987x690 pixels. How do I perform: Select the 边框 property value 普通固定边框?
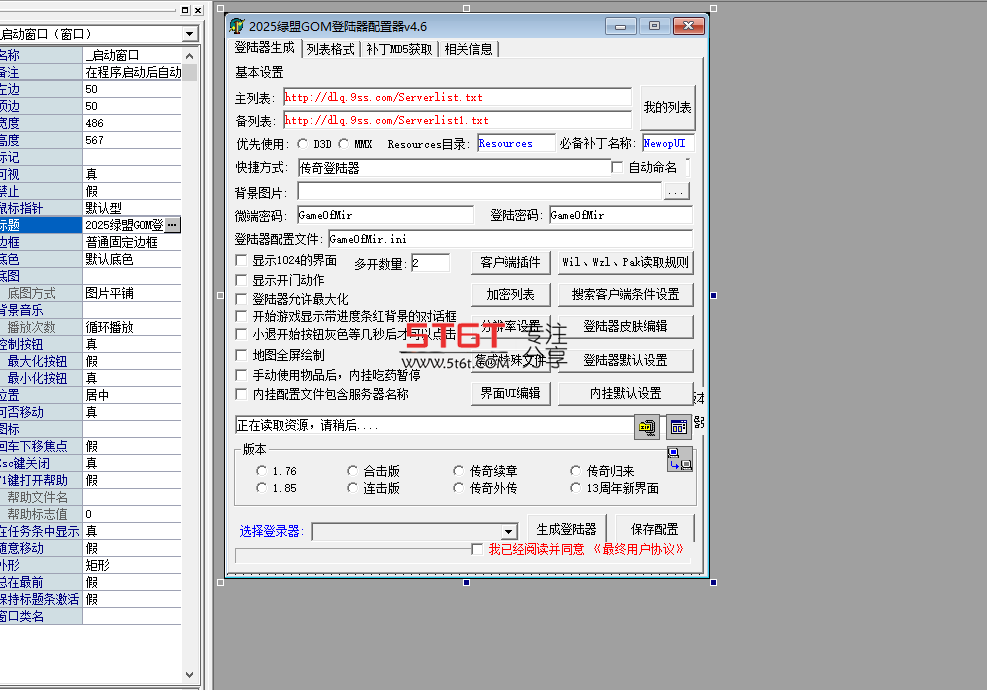coord(132,242)
